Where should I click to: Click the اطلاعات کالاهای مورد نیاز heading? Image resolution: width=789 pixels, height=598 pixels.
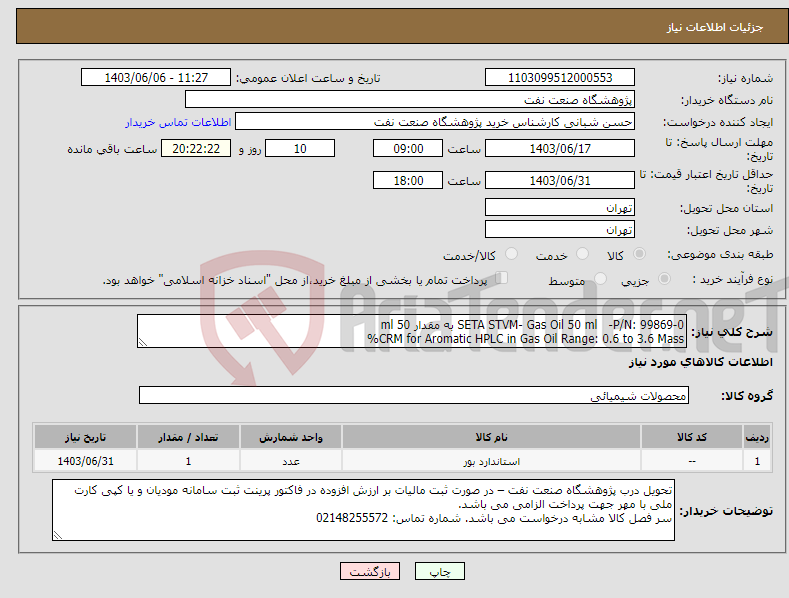700,362
